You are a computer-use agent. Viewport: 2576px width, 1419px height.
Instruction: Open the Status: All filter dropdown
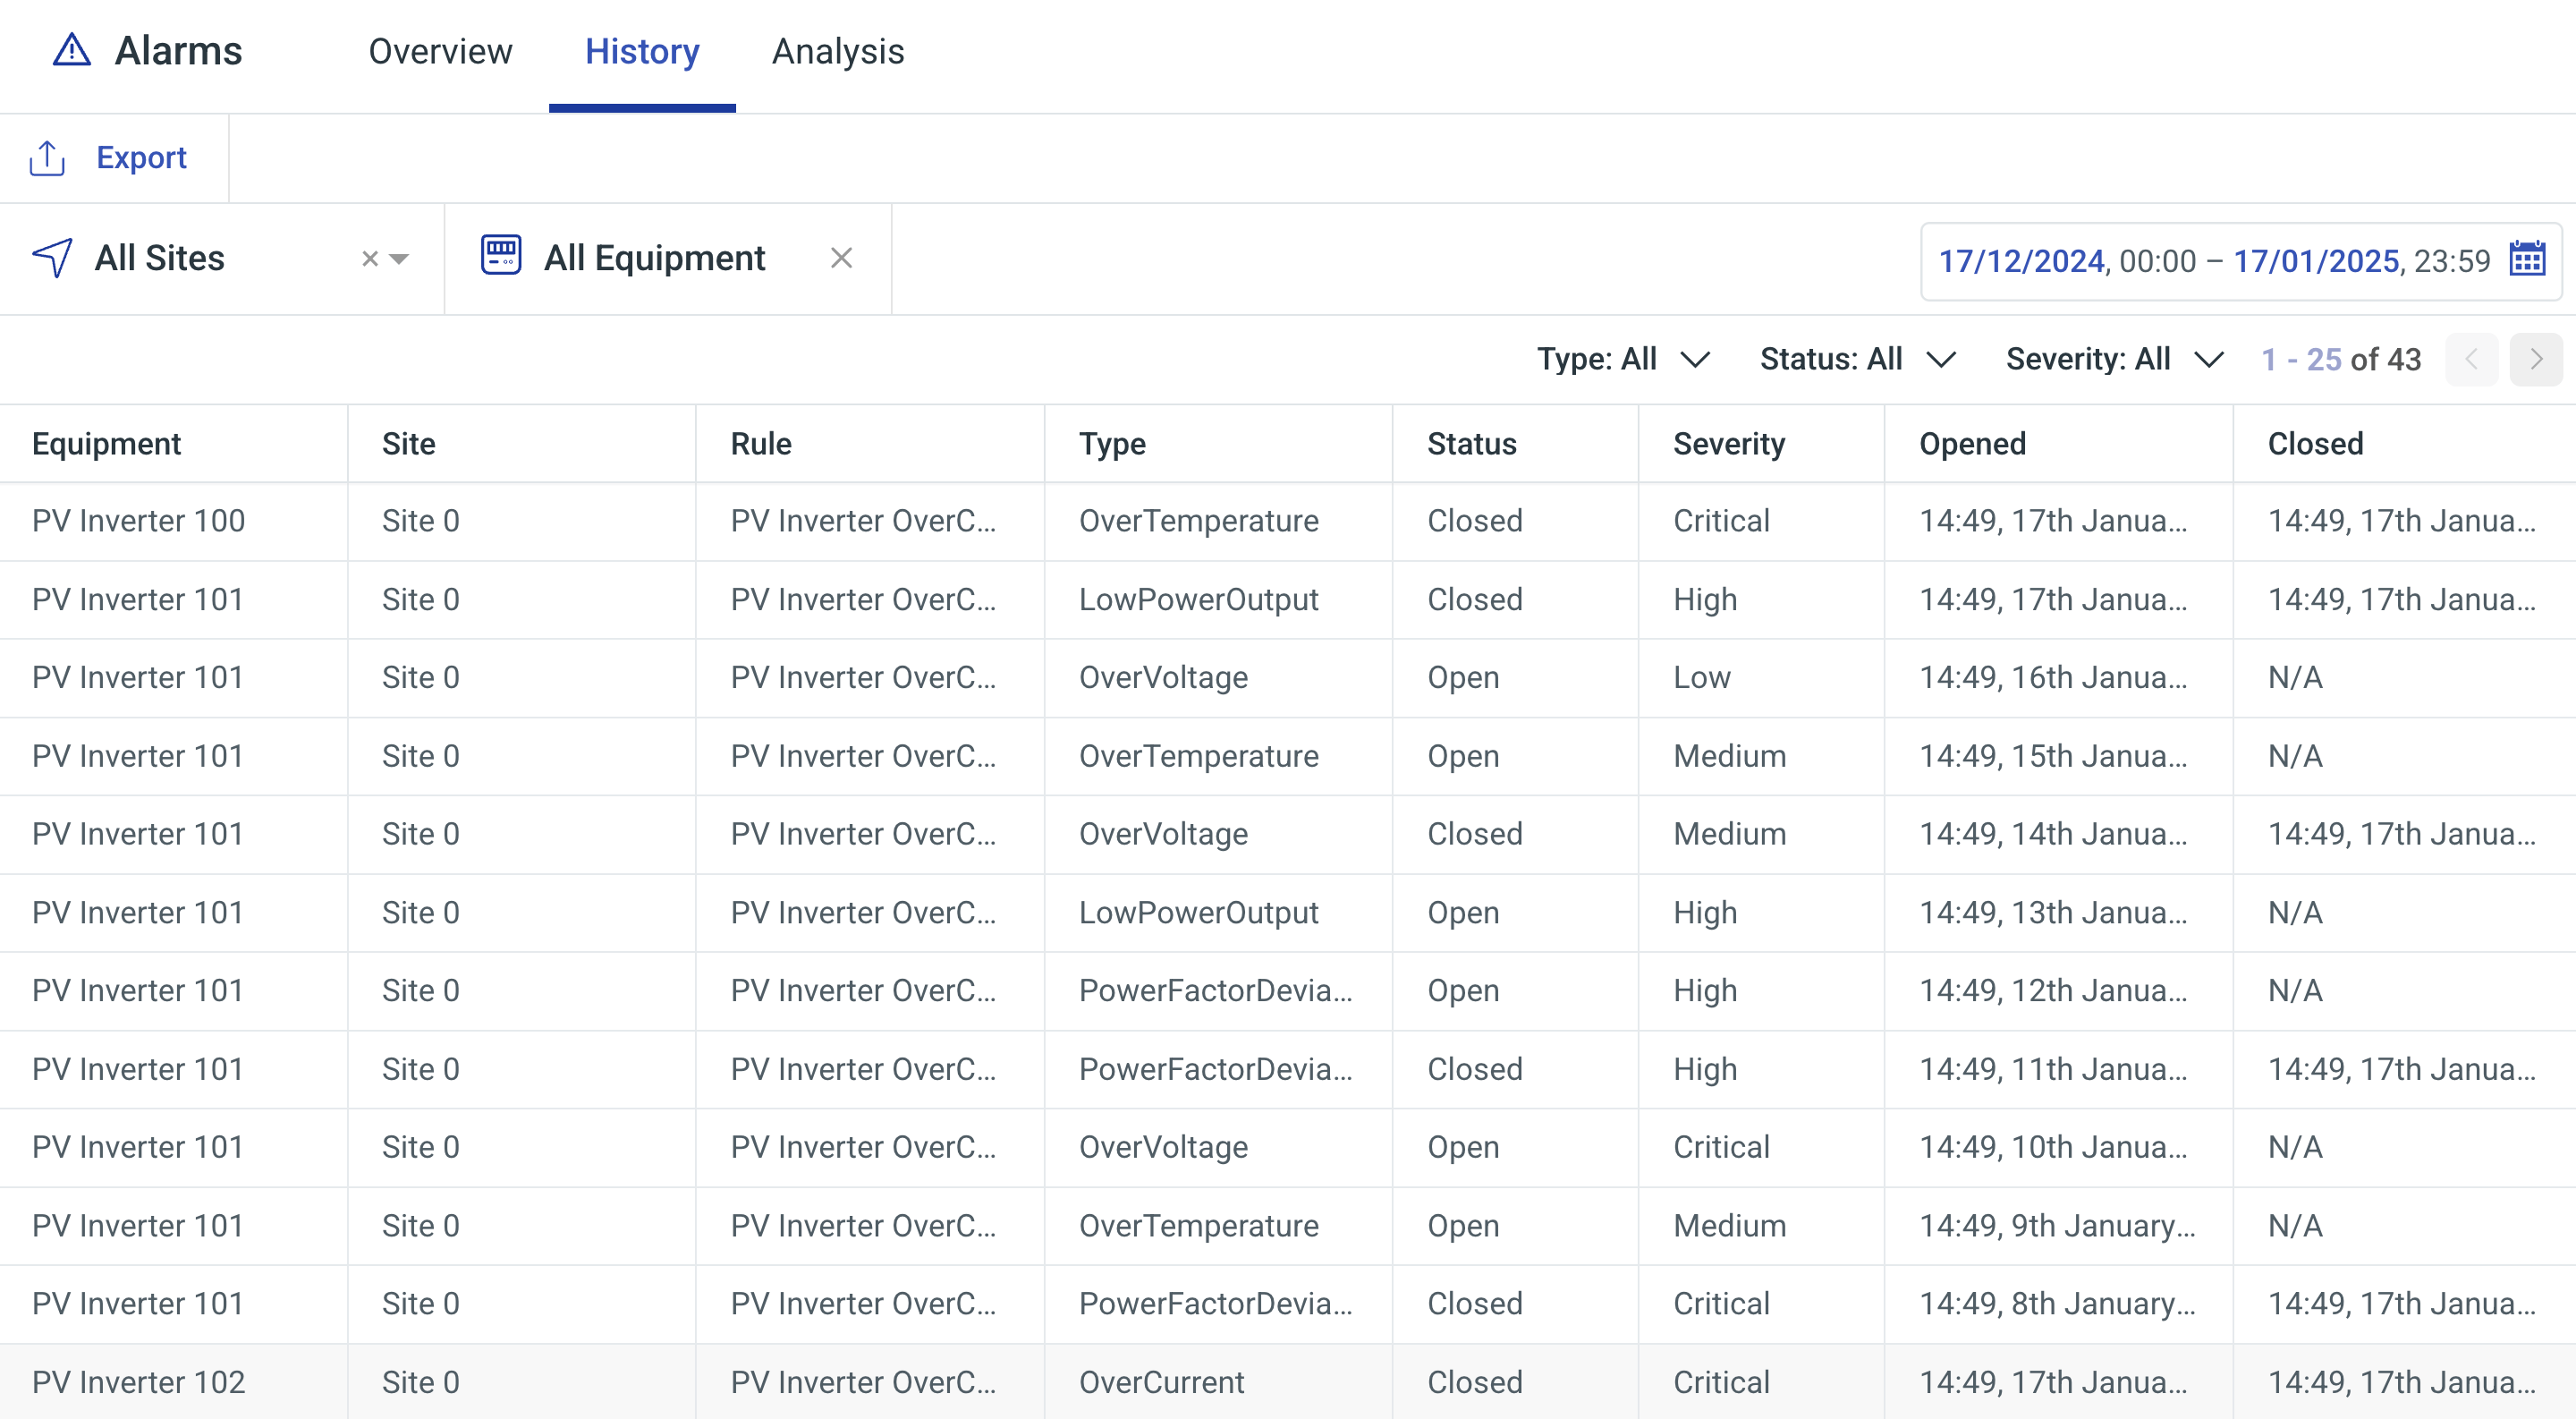click(1858, 359)
